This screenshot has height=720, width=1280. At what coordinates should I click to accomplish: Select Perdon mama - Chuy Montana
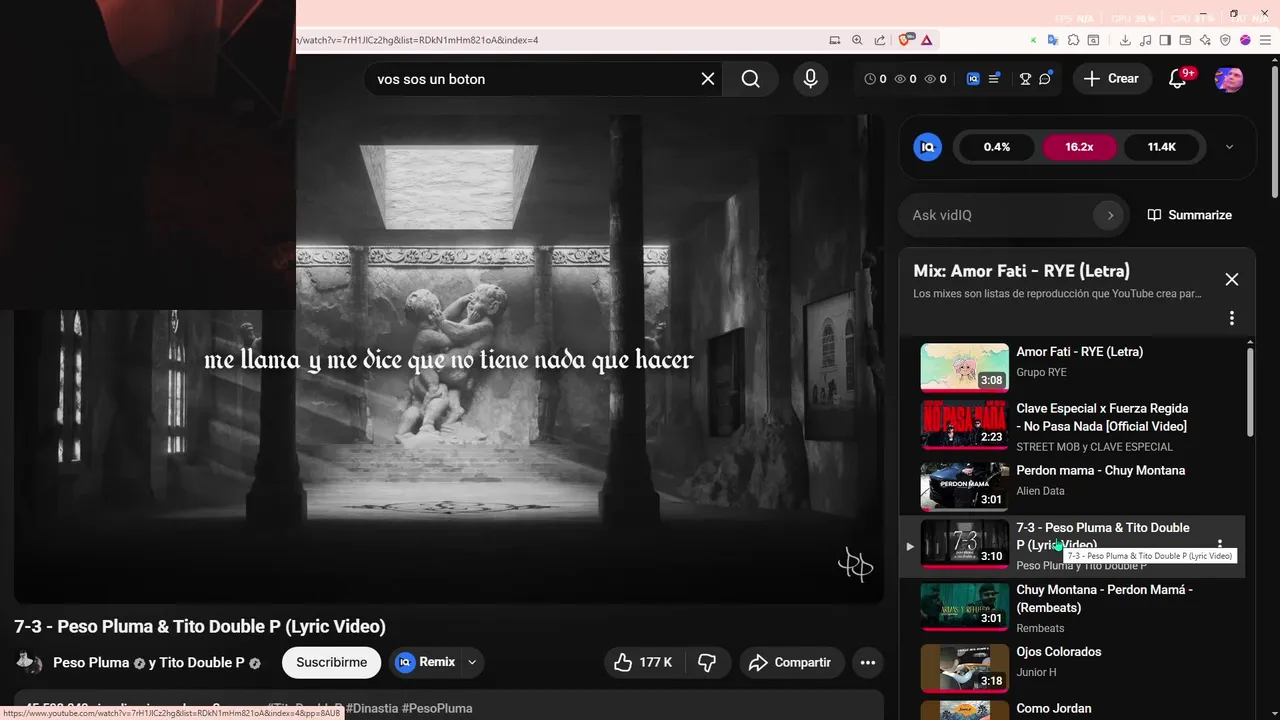coord(1072,485)
